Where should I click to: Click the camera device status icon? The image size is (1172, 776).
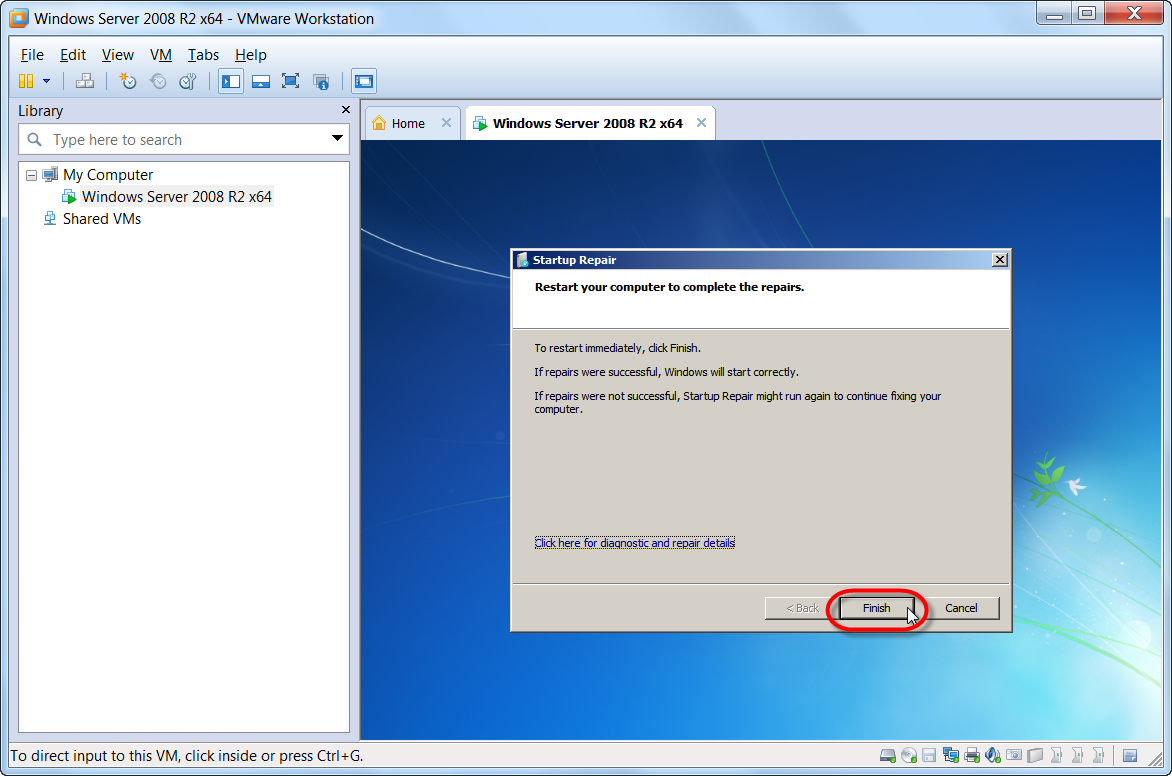[1014, 756]
